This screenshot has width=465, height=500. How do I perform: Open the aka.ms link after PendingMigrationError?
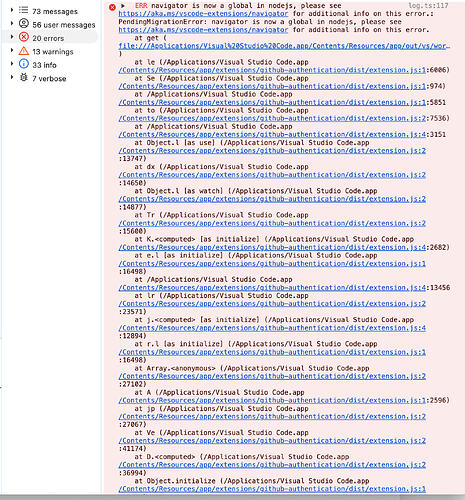click(203, 30)
